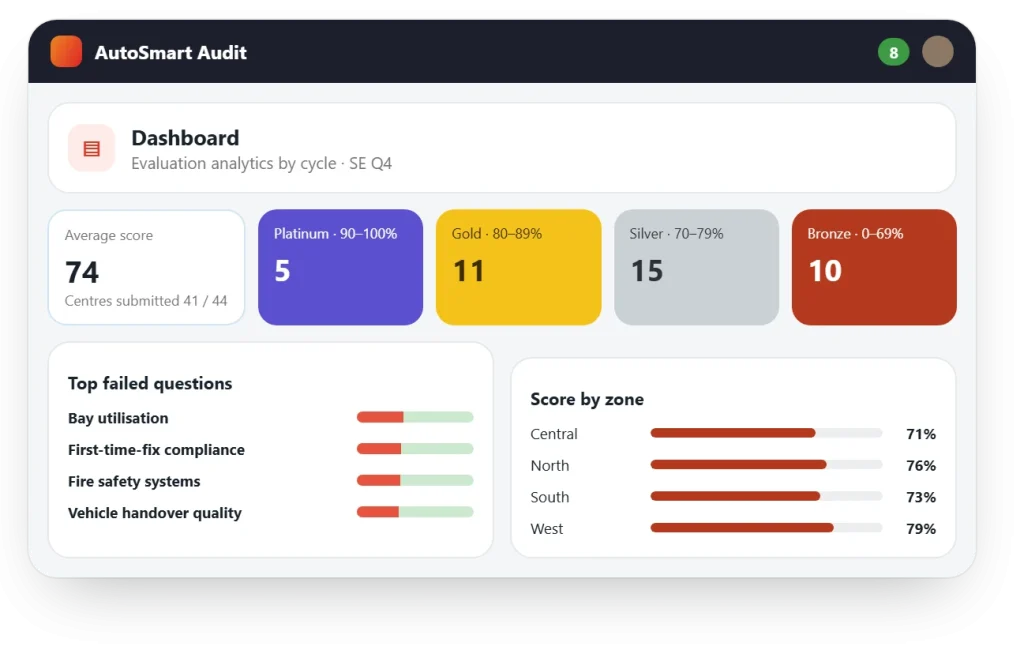Select the West zone label
The image size is (1024, 654).
547,529
